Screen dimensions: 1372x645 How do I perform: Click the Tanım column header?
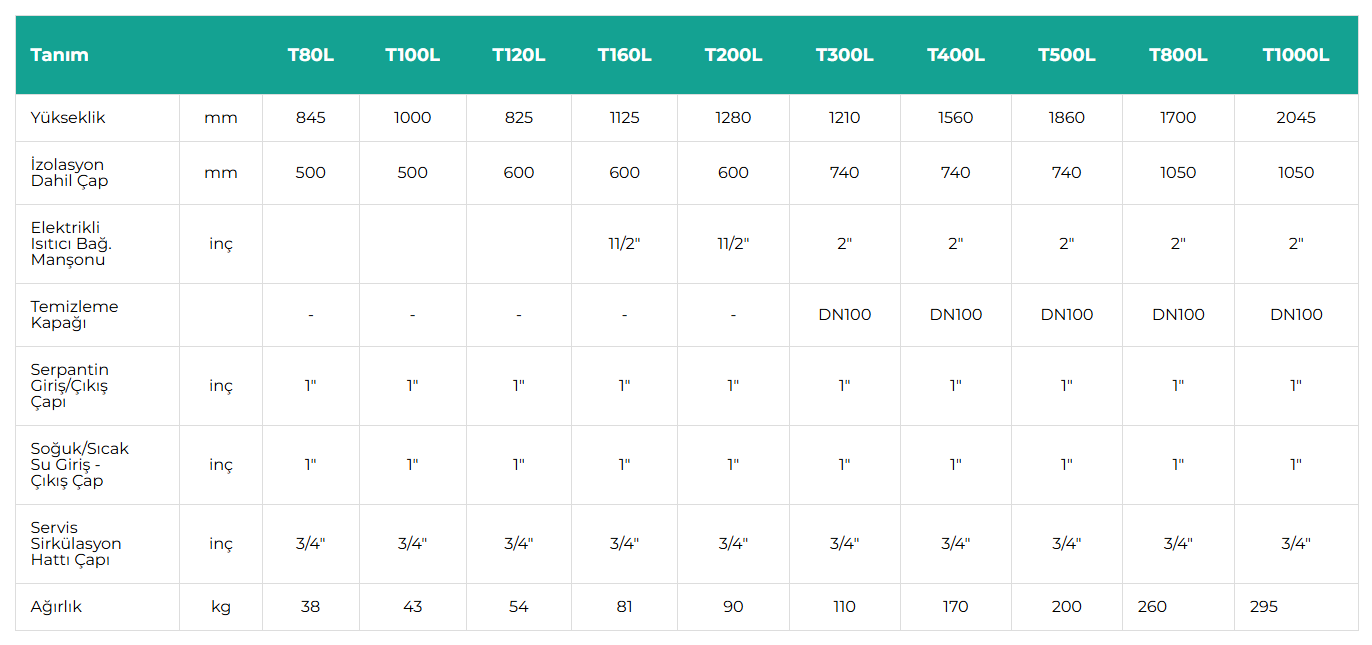(x=60, y=55)
